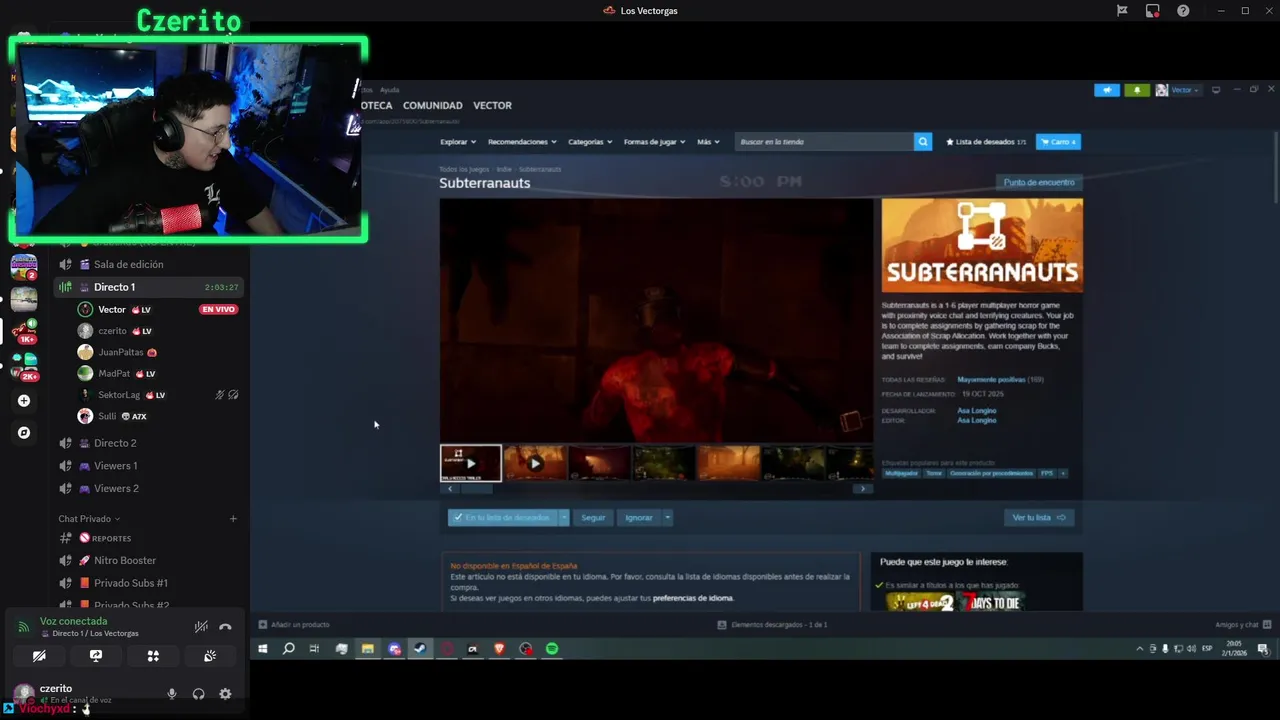Open activities button in voice panel
This screenshot has height=720, width=1280.
[x=153, y=656]
